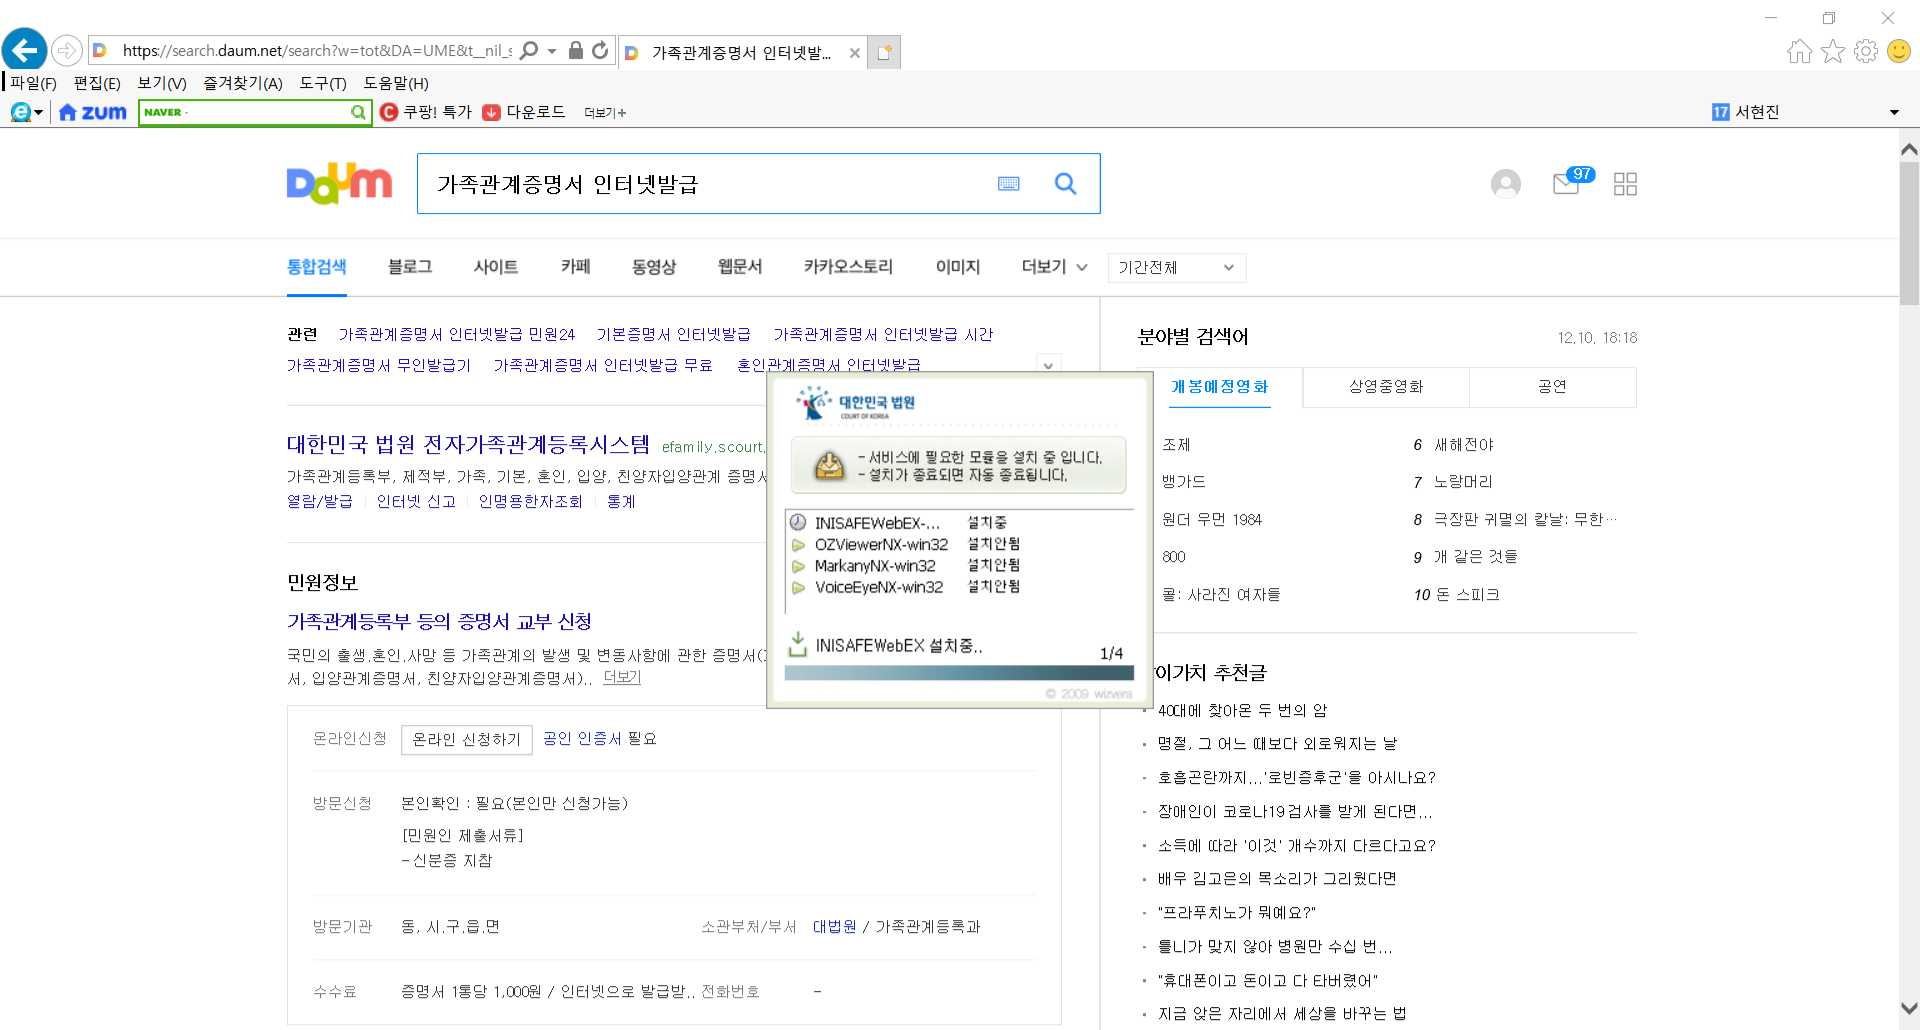This screenshot has width=1920, height=1030.
Task: Select the 카페 tab
Action: pyautogui.click(x=575, y=267)
